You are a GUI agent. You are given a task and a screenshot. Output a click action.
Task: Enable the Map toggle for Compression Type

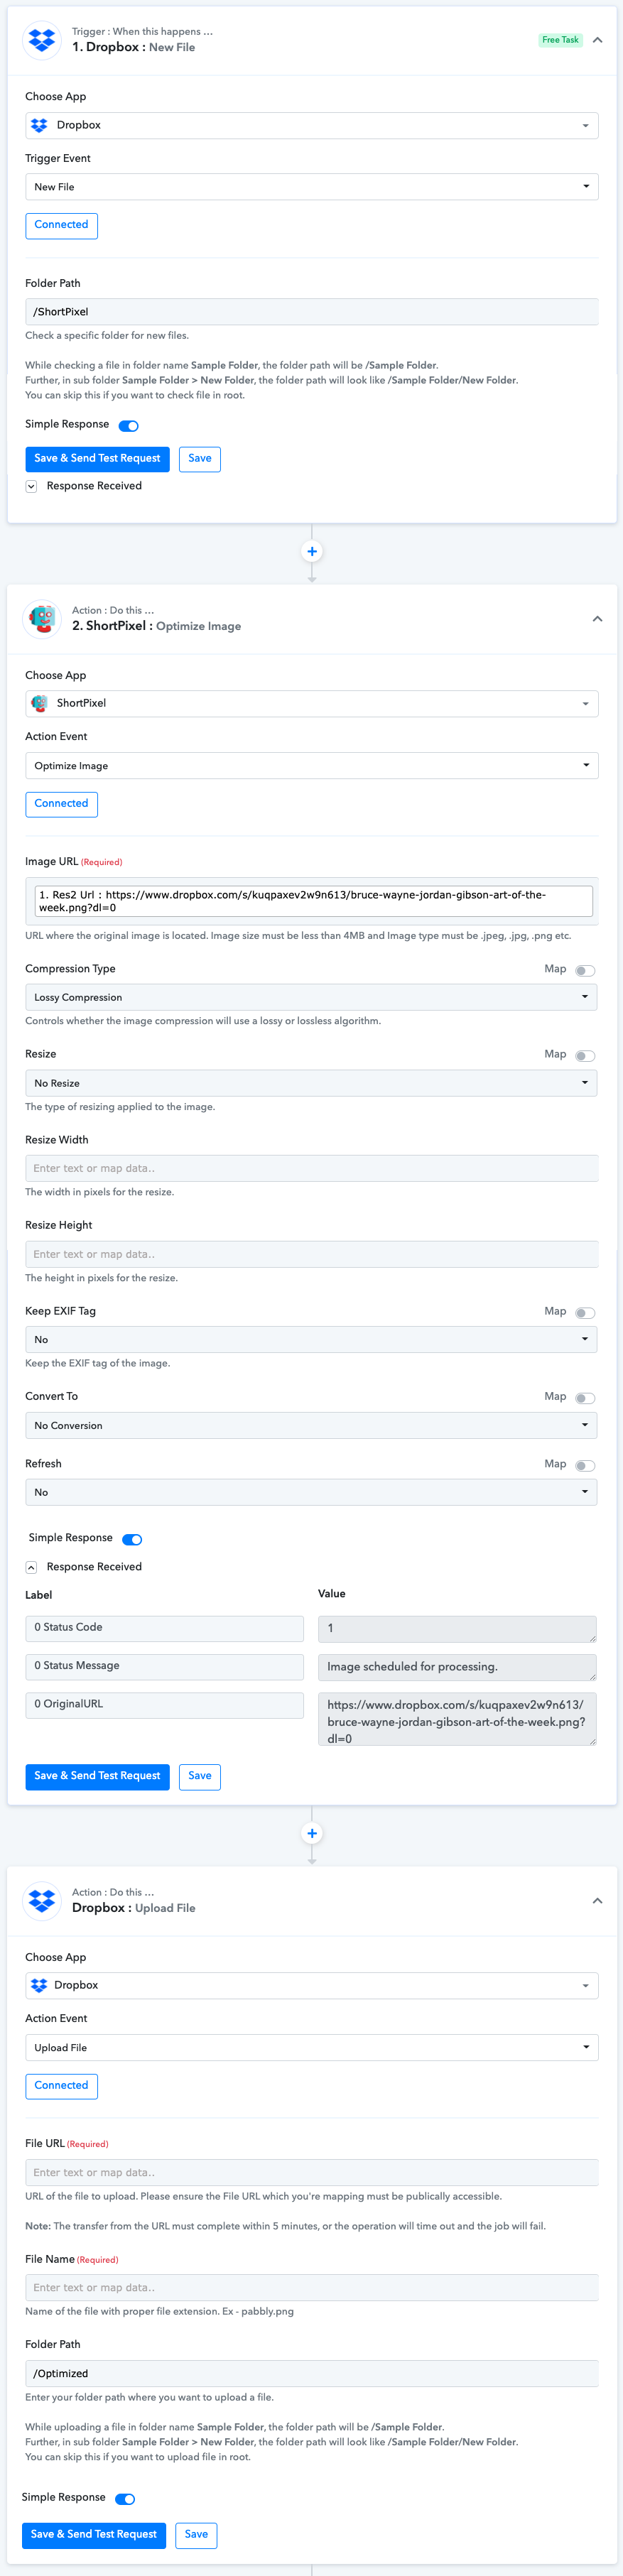click(586, 971)
